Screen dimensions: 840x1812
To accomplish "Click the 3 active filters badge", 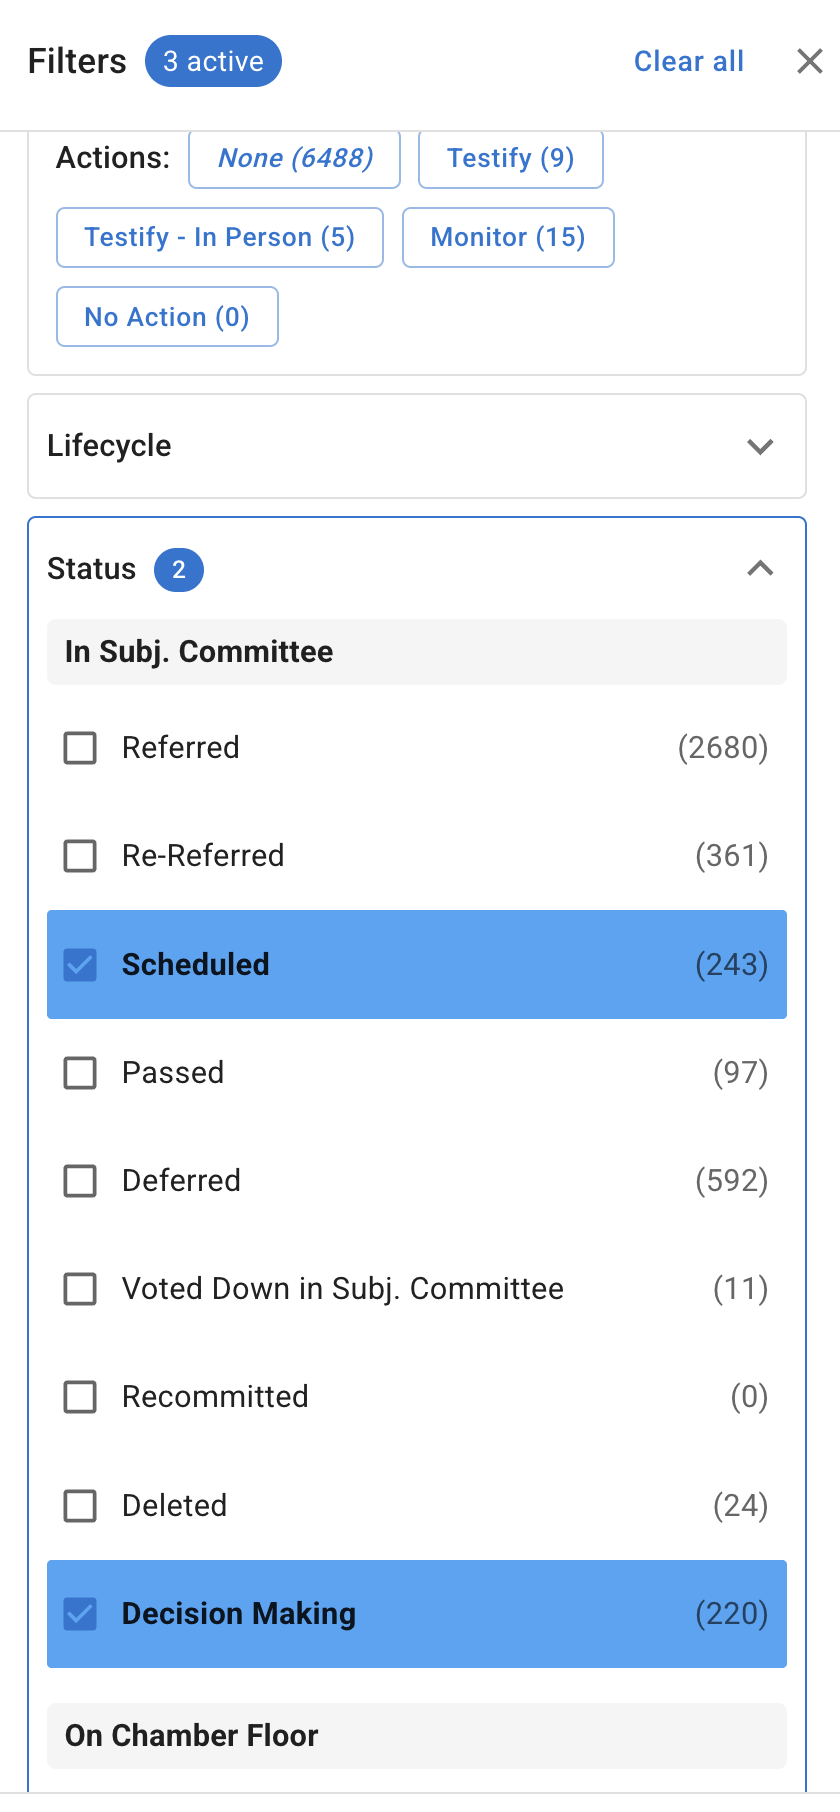I will [x=213, y=61].
